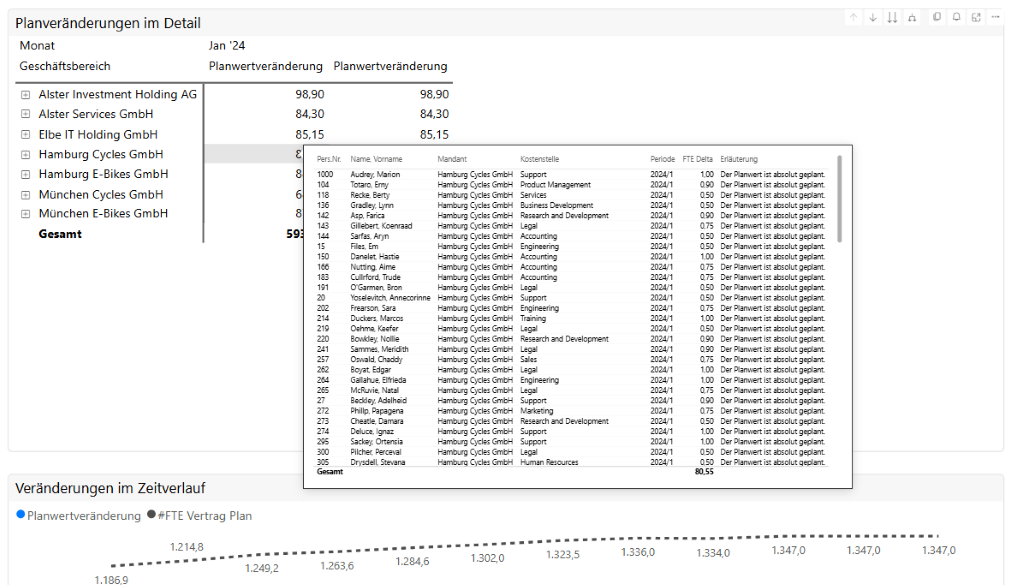
Task: Expand Elbe IT Holding GmbH row
Action: click(x=25, y=134)
